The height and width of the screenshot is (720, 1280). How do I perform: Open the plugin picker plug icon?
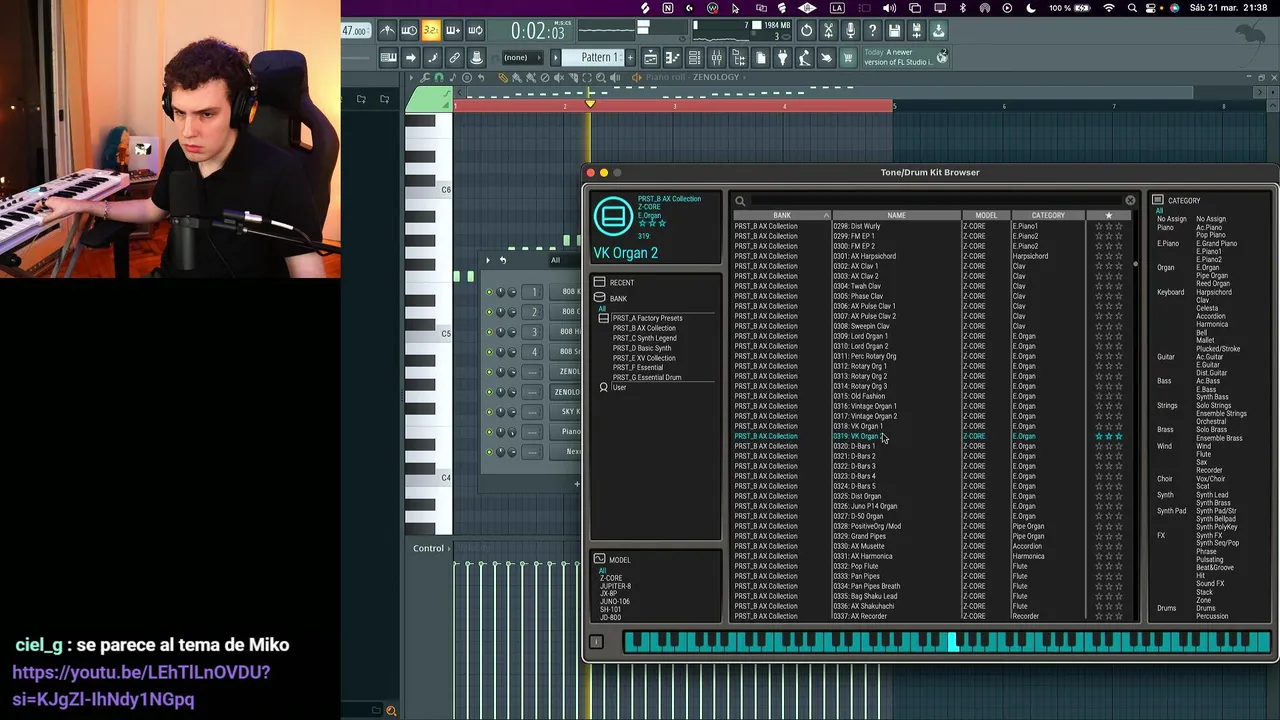click(782, 58)
